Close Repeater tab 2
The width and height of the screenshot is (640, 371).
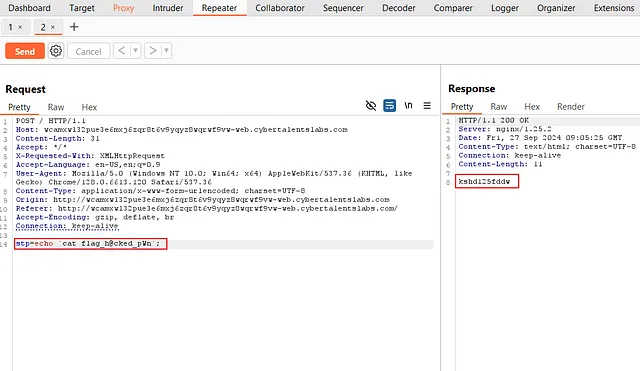point(53,27)
